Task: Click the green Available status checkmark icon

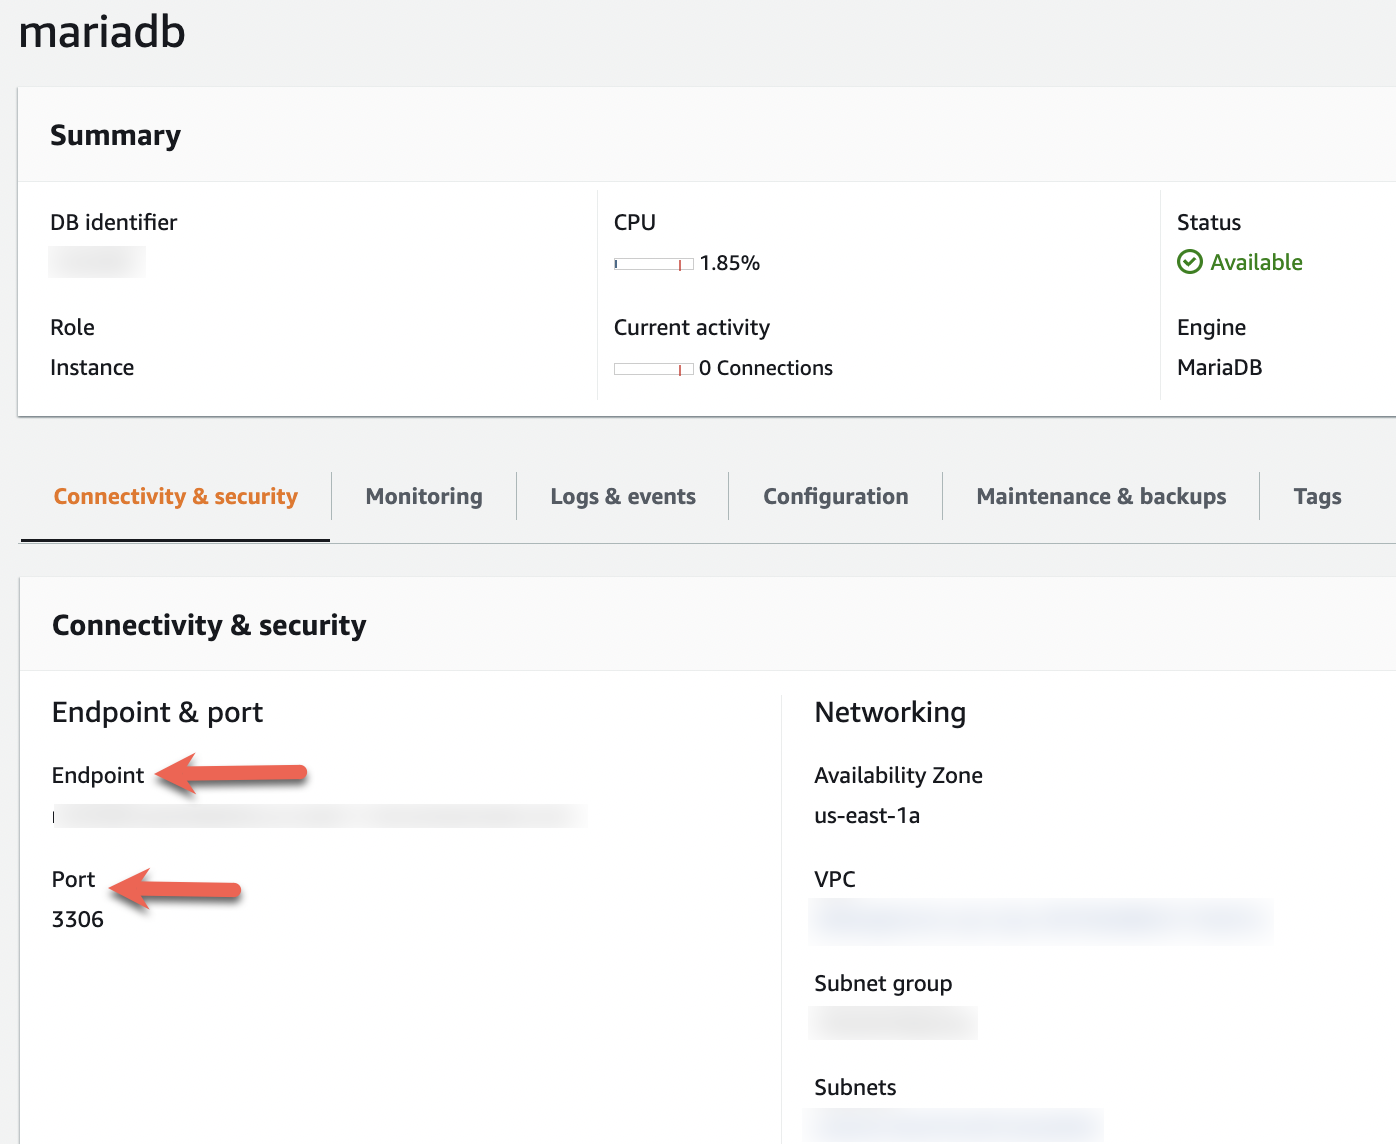Action: tap(1190, 262)
